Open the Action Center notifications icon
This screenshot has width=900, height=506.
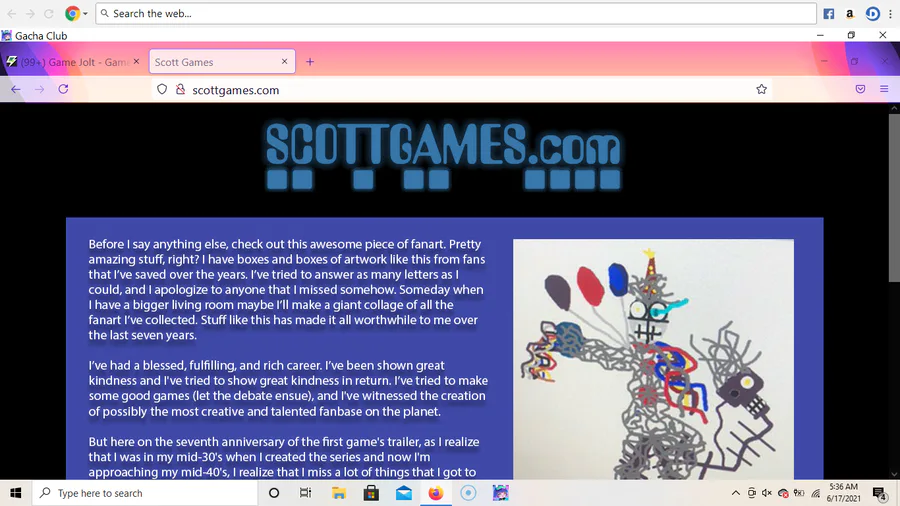coord(879,493)
